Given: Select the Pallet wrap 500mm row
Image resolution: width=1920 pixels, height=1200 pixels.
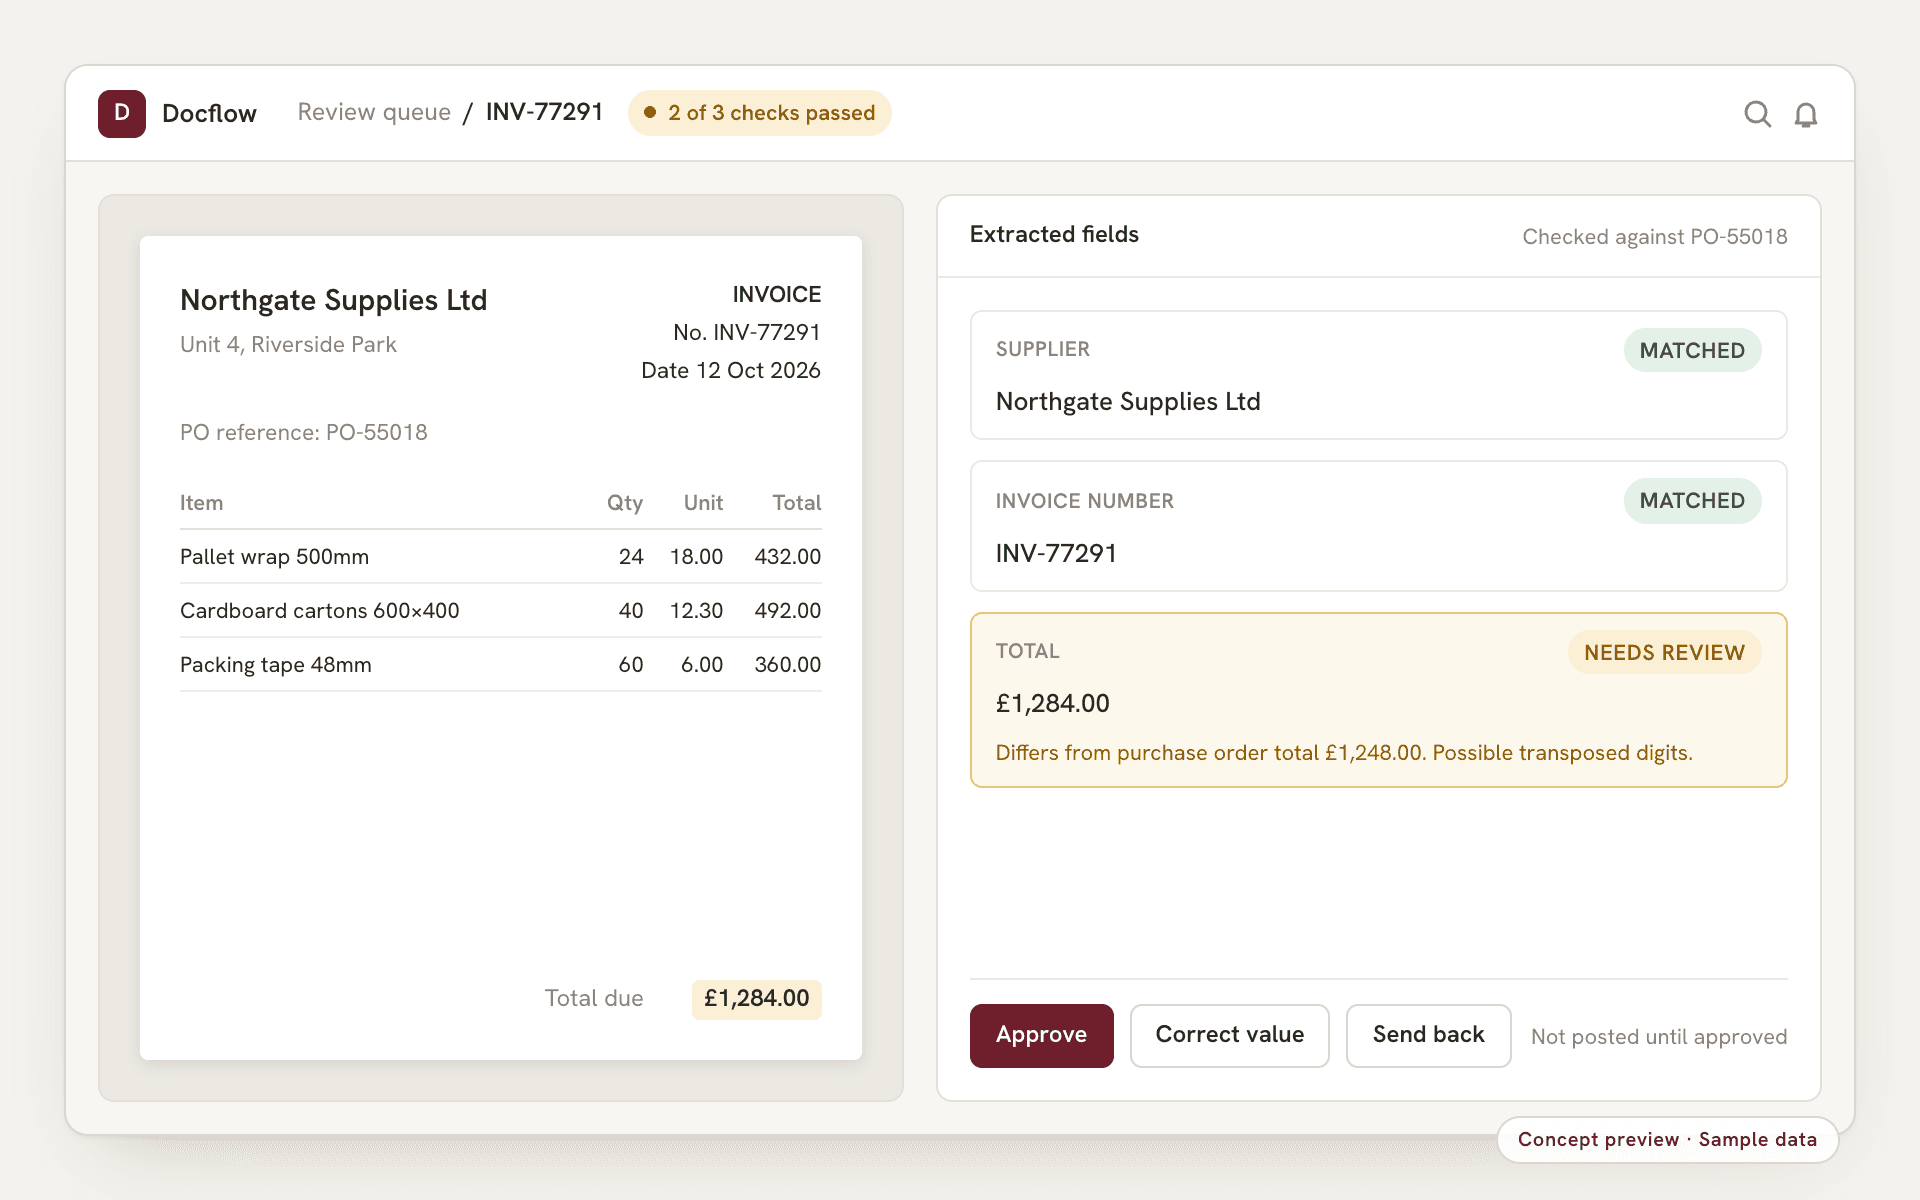Looking at the screenshot, I should point(500,557).
